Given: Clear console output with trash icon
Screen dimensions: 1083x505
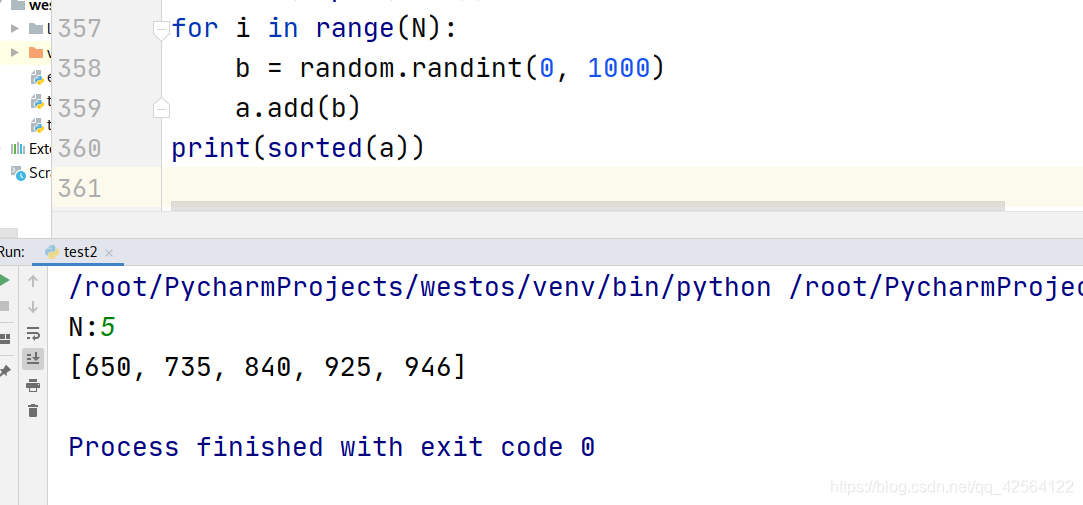Looking at the screenshot, I should point(32,411).
